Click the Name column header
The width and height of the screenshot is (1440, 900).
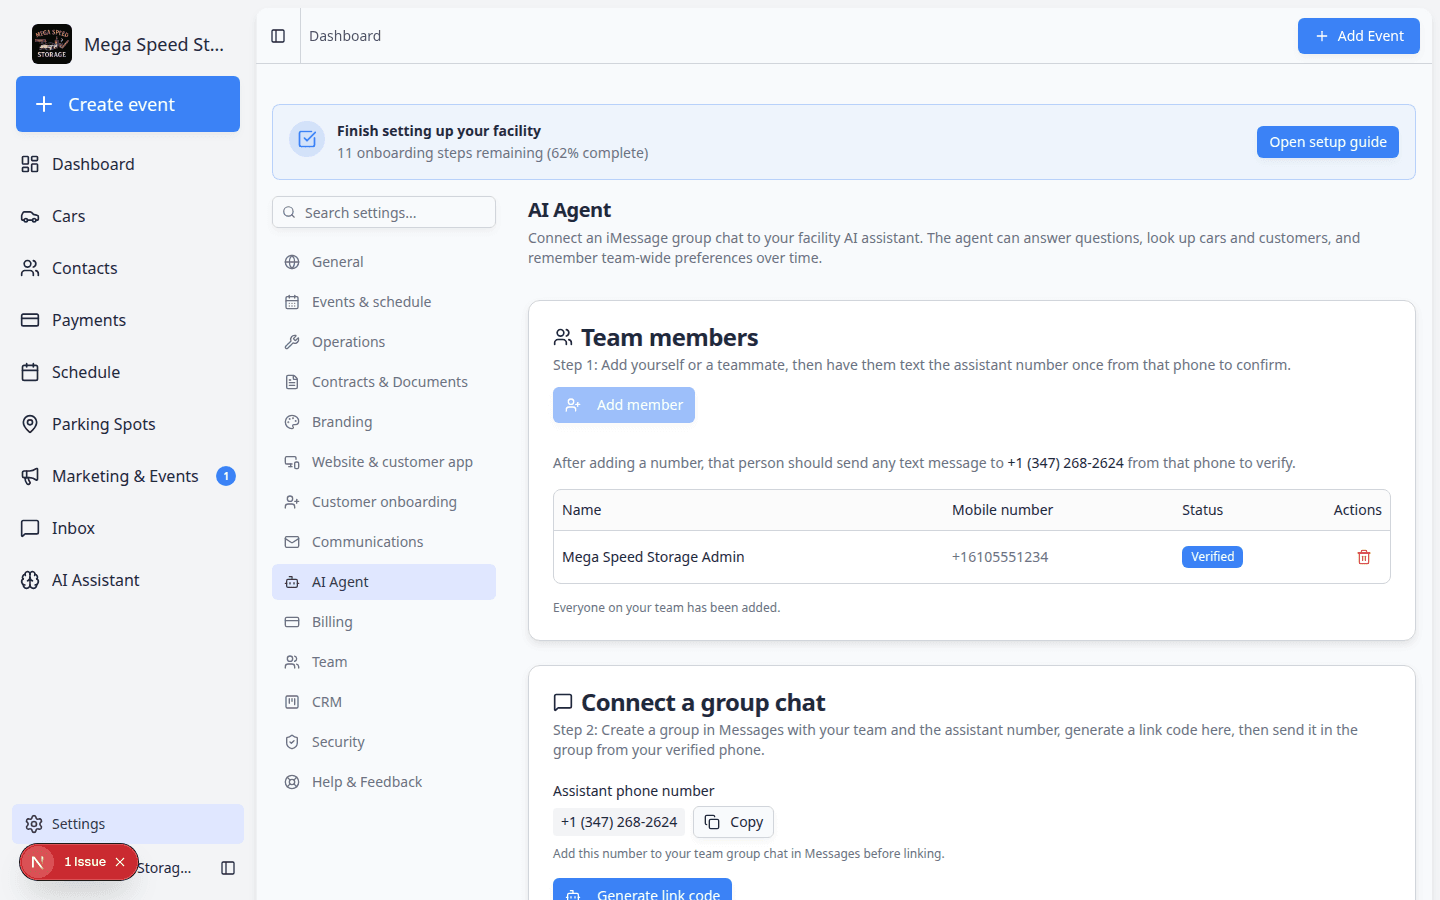click(582, 510)
